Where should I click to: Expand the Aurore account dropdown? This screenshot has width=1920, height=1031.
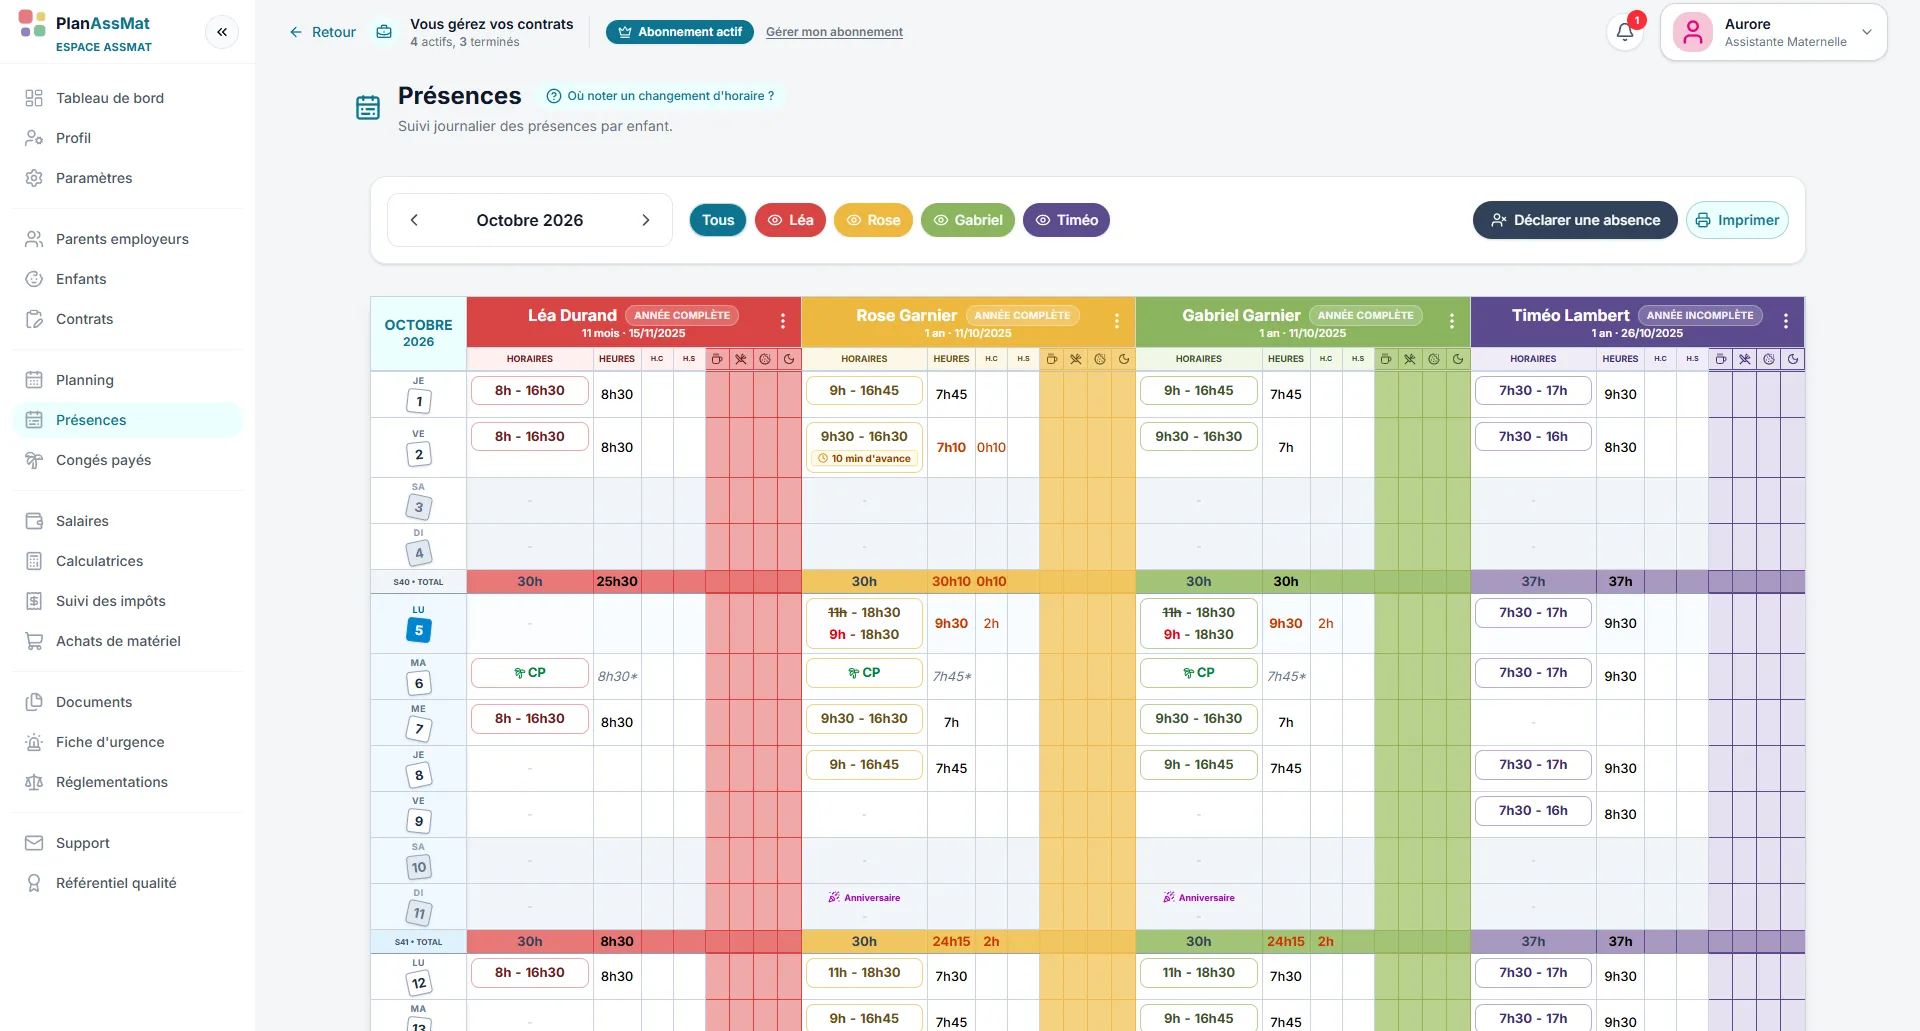[1867, 32]
